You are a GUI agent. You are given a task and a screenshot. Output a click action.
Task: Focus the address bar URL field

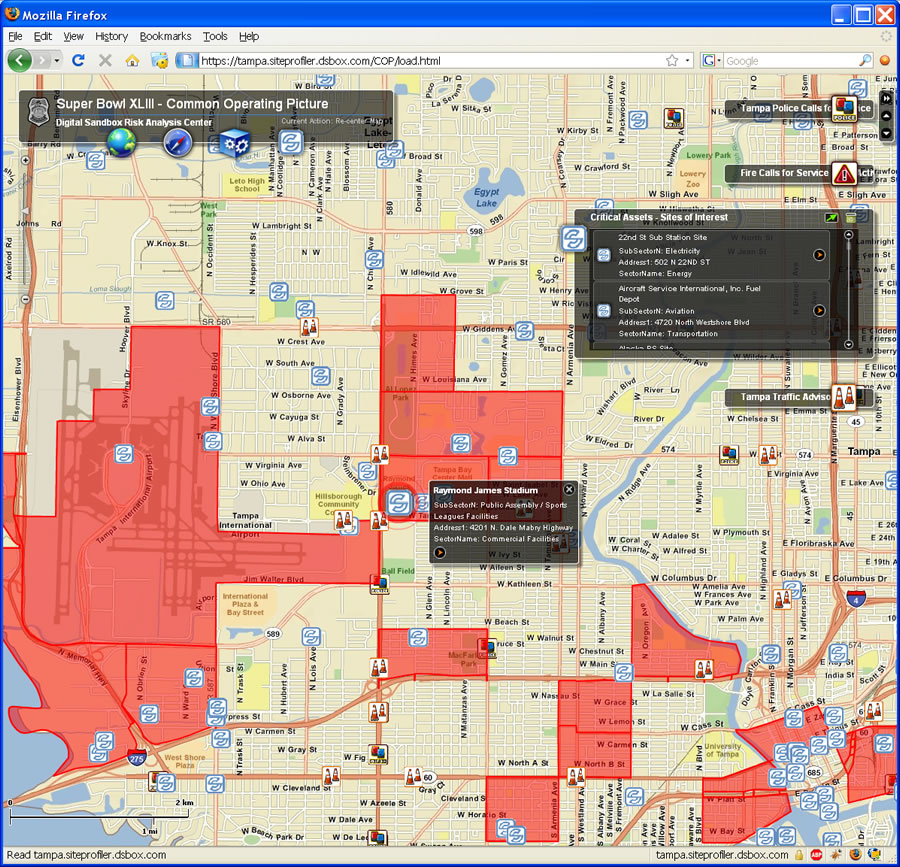pyautogui.click(x=430, y=61)
